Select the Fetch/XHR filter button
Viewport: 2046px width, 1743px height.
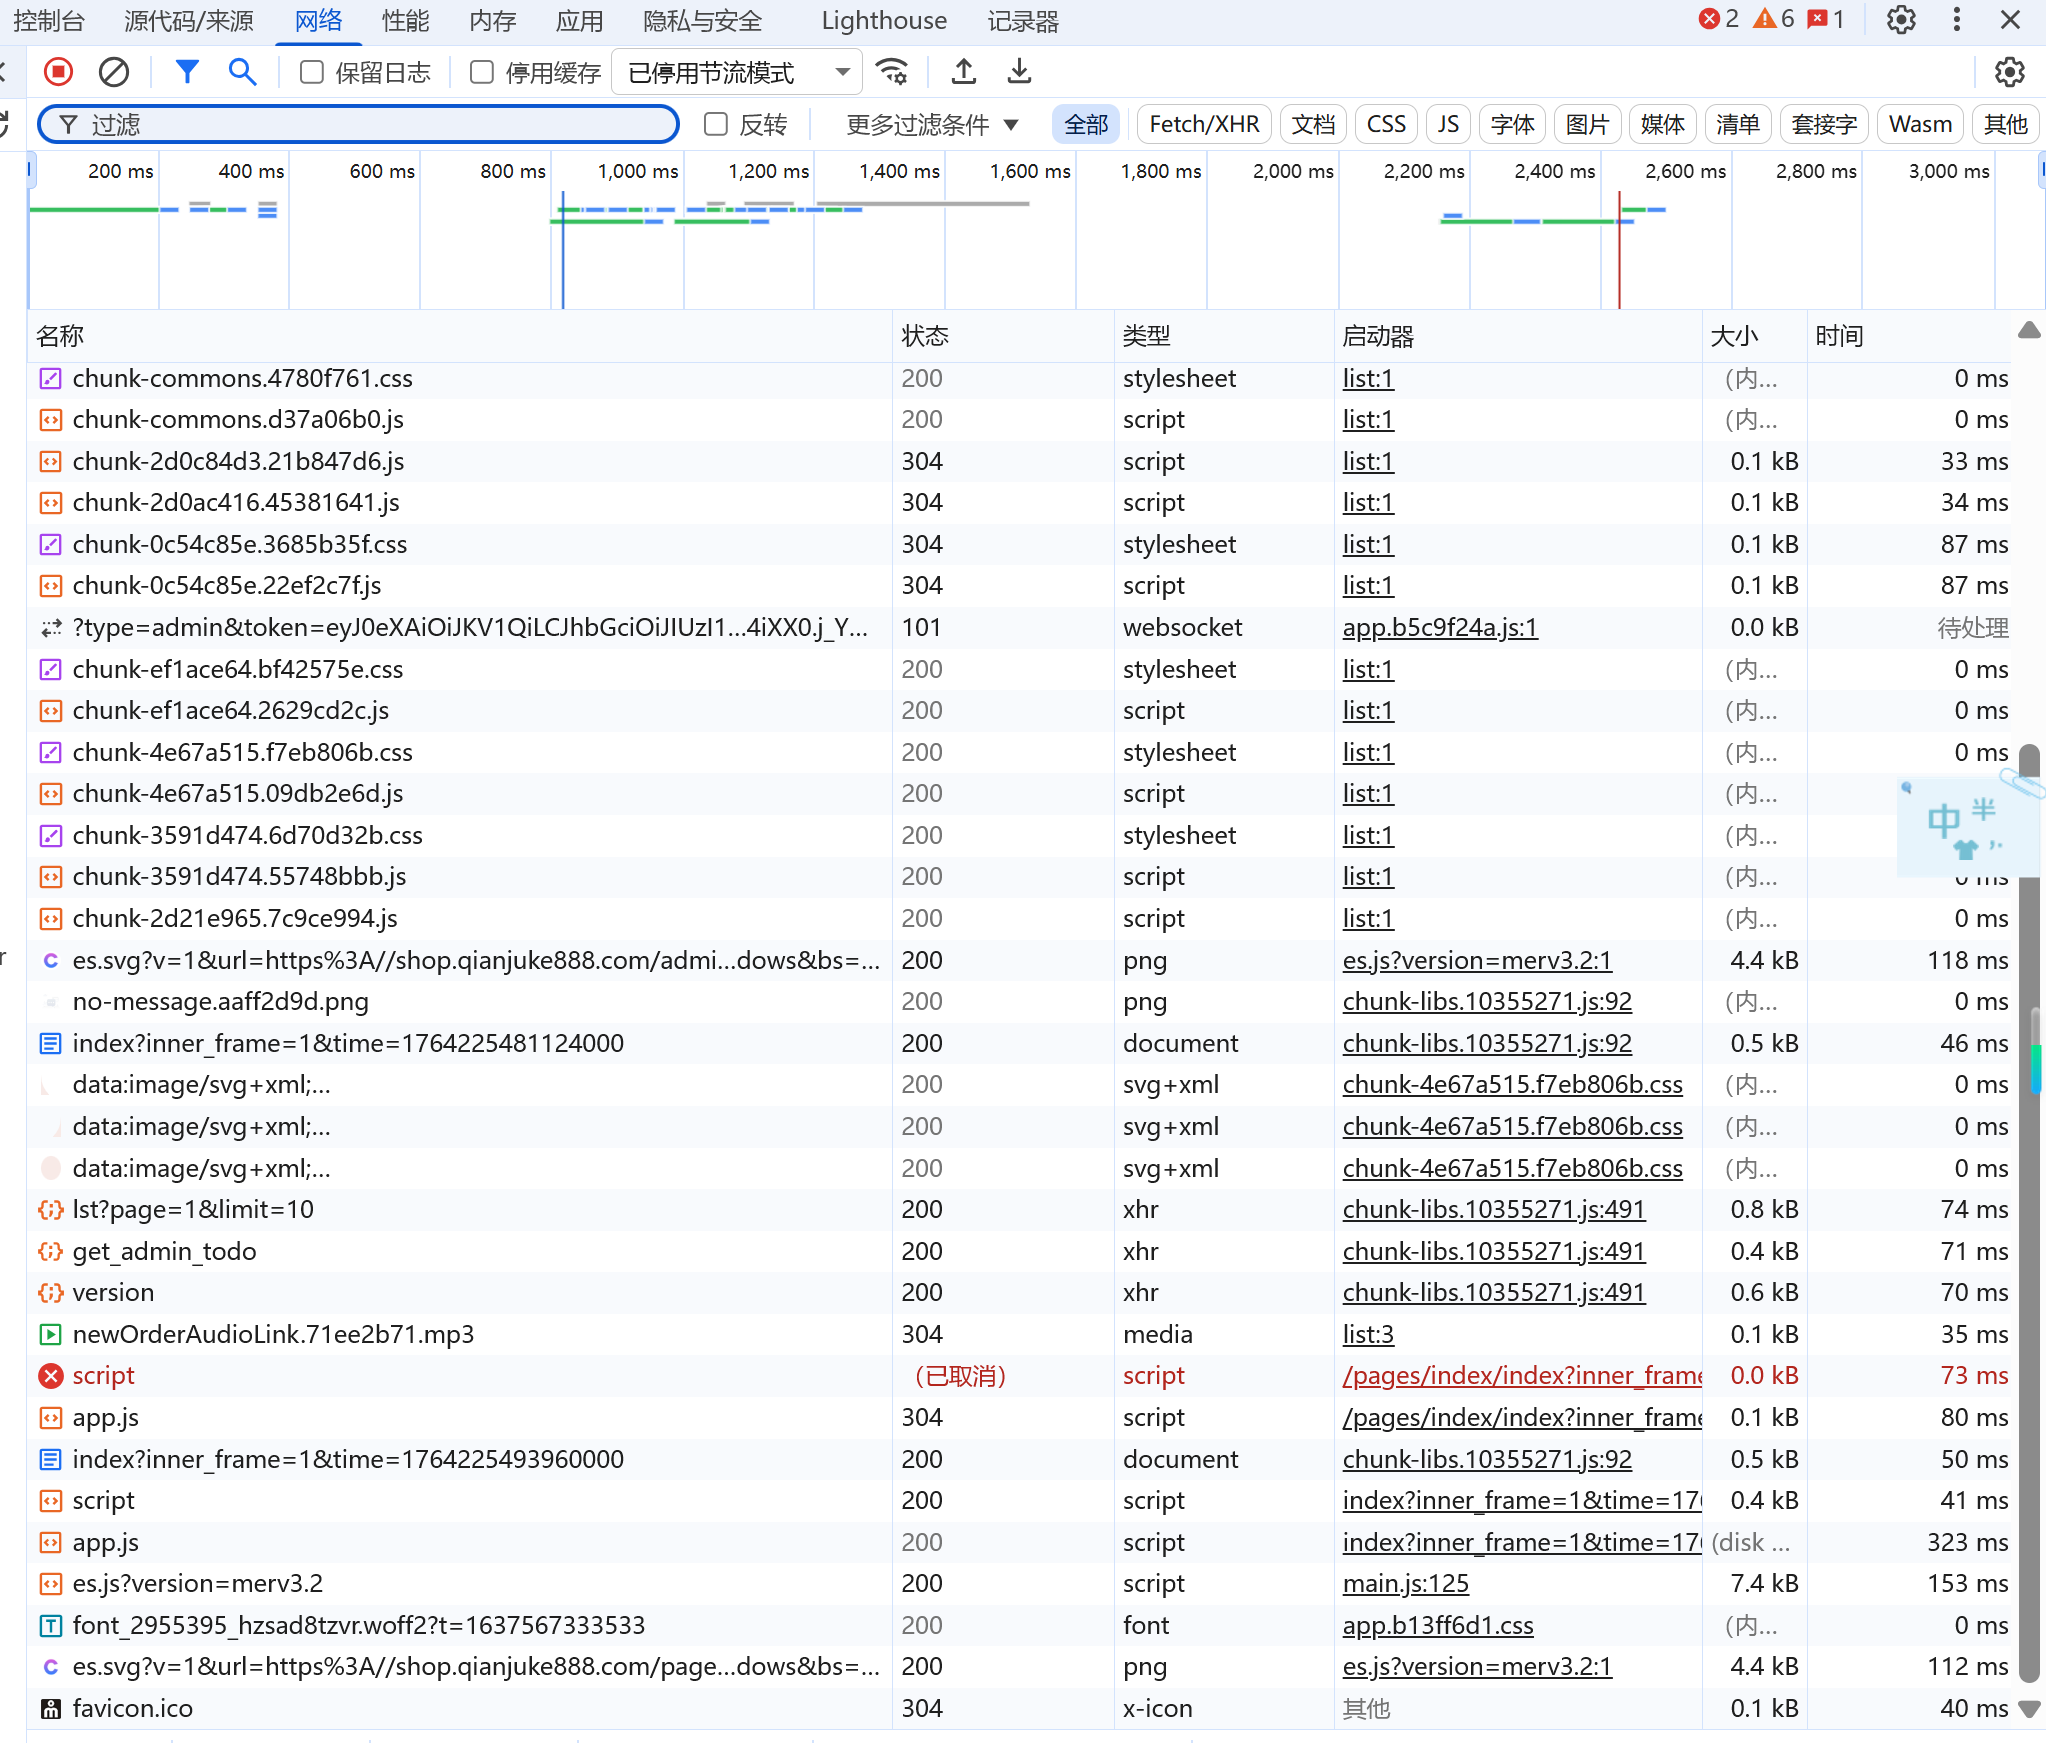coord(1203,124)
